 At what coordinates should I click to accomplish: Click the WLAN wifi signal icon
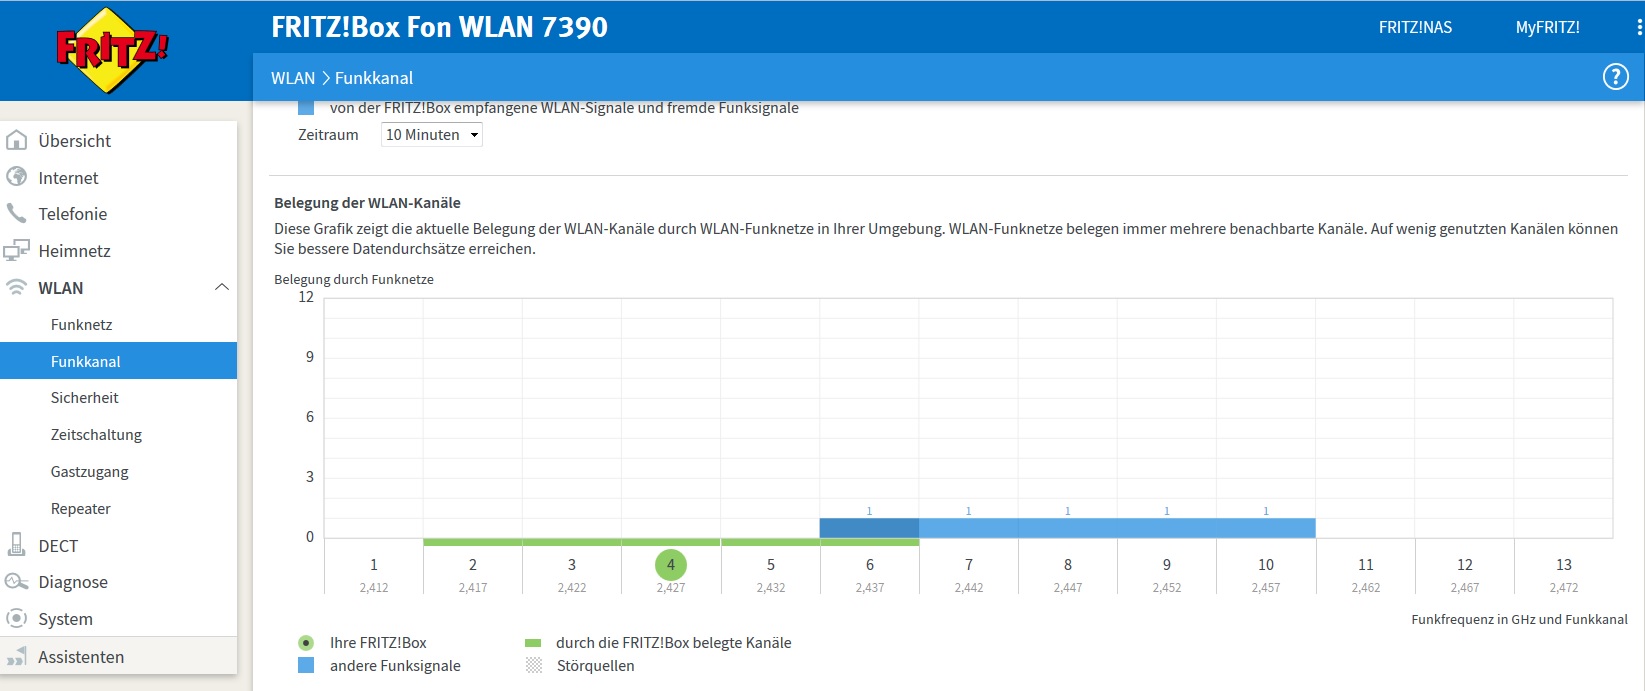coord(16,287)
